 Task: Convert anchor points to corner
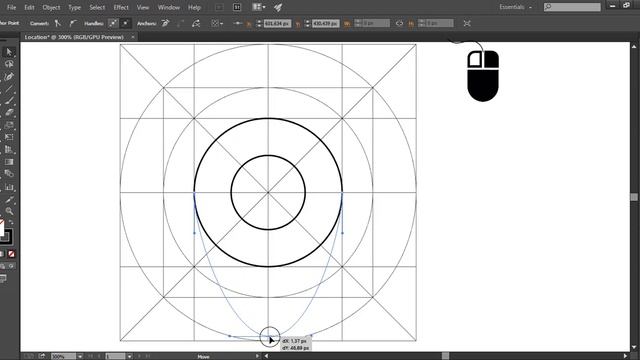[58, 24]
